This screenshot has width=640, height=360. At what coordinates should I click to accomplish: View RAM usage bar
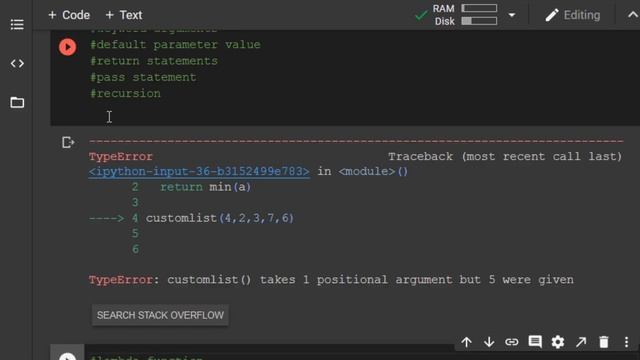click(479, 8)
